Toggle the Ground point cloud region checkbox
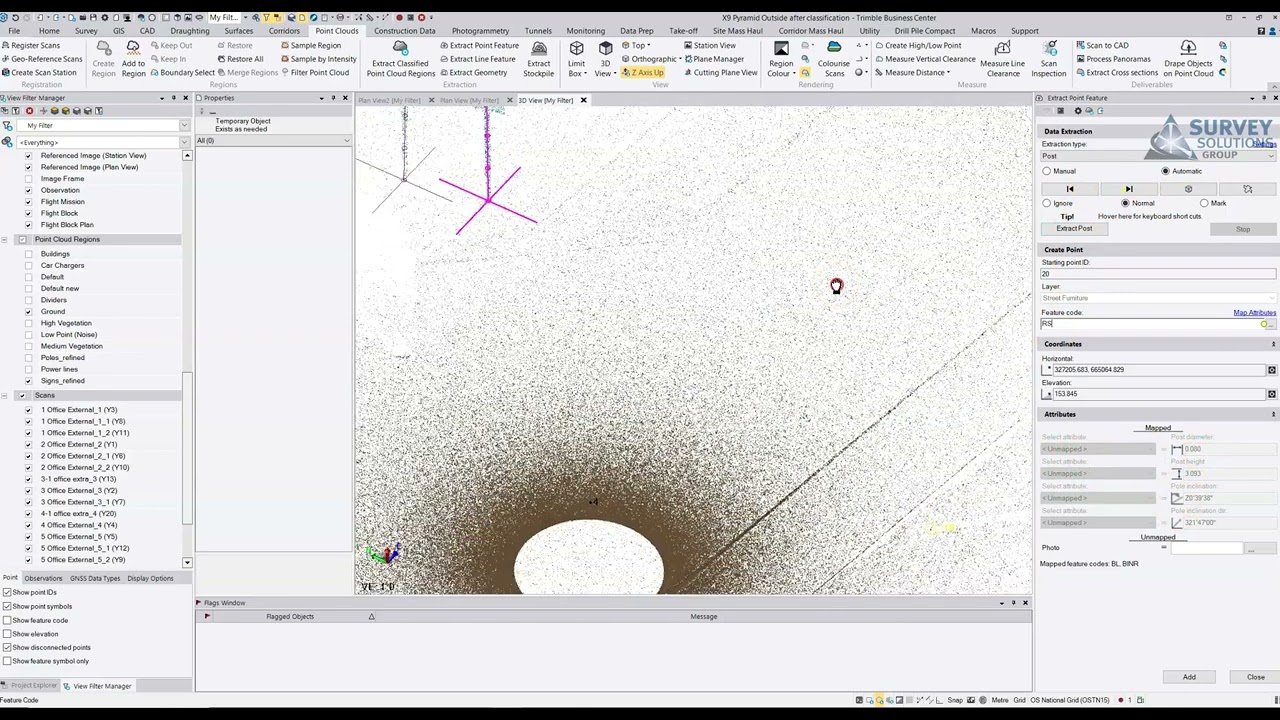Screen dimensions: 1280x720 (28, 312)
